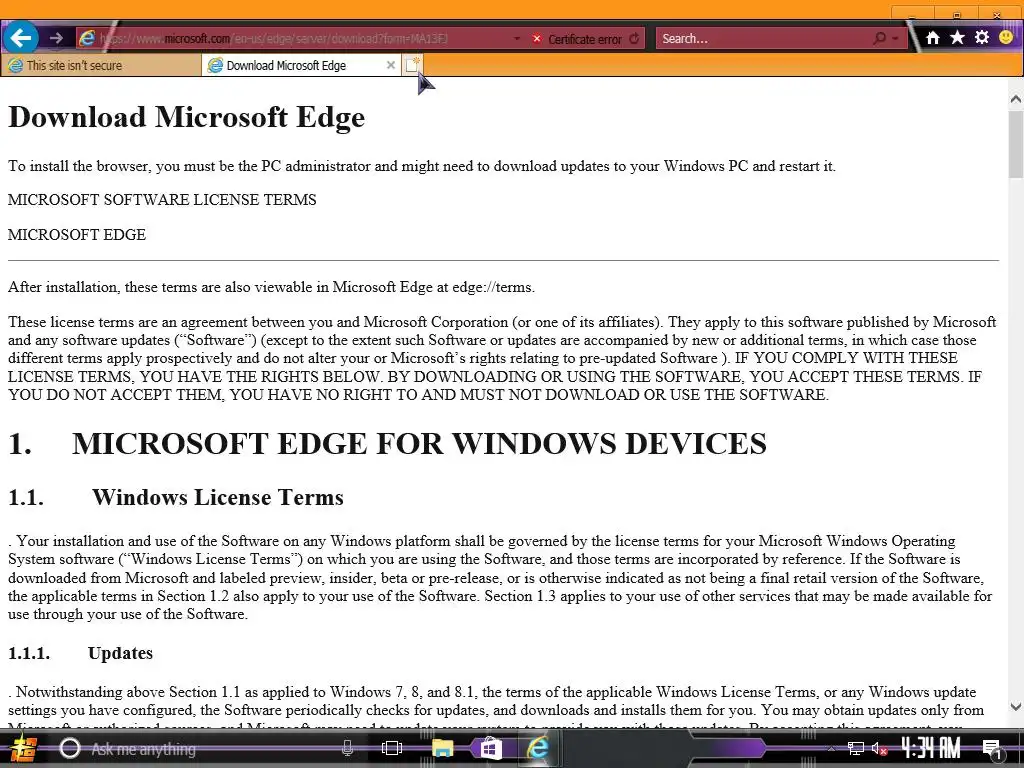Image resolution: width=1024 pixels, height=768 pixels.
Task: View the Certificate error message
Action: [584, 39]
